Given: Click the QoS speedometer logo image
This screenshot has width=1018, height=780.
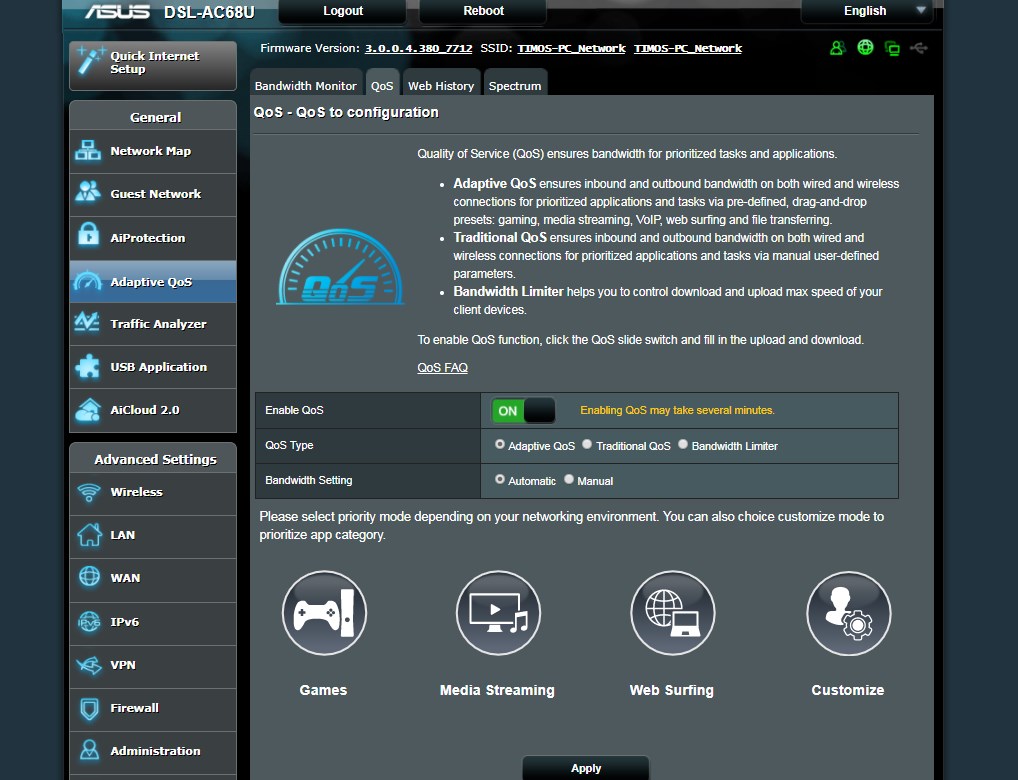Looking at the screenshot, I should 340,266.
